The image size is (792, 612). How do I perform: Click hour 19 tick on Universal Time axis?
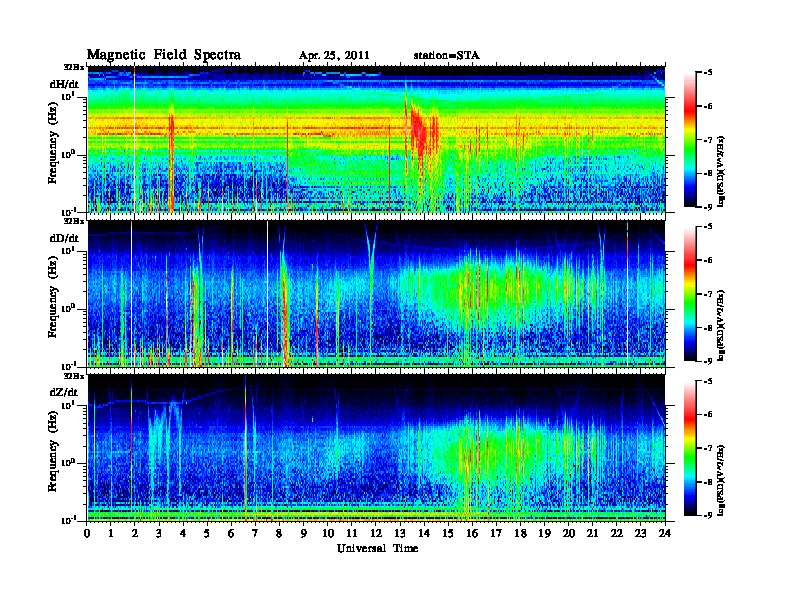click(x=544, y=533)
